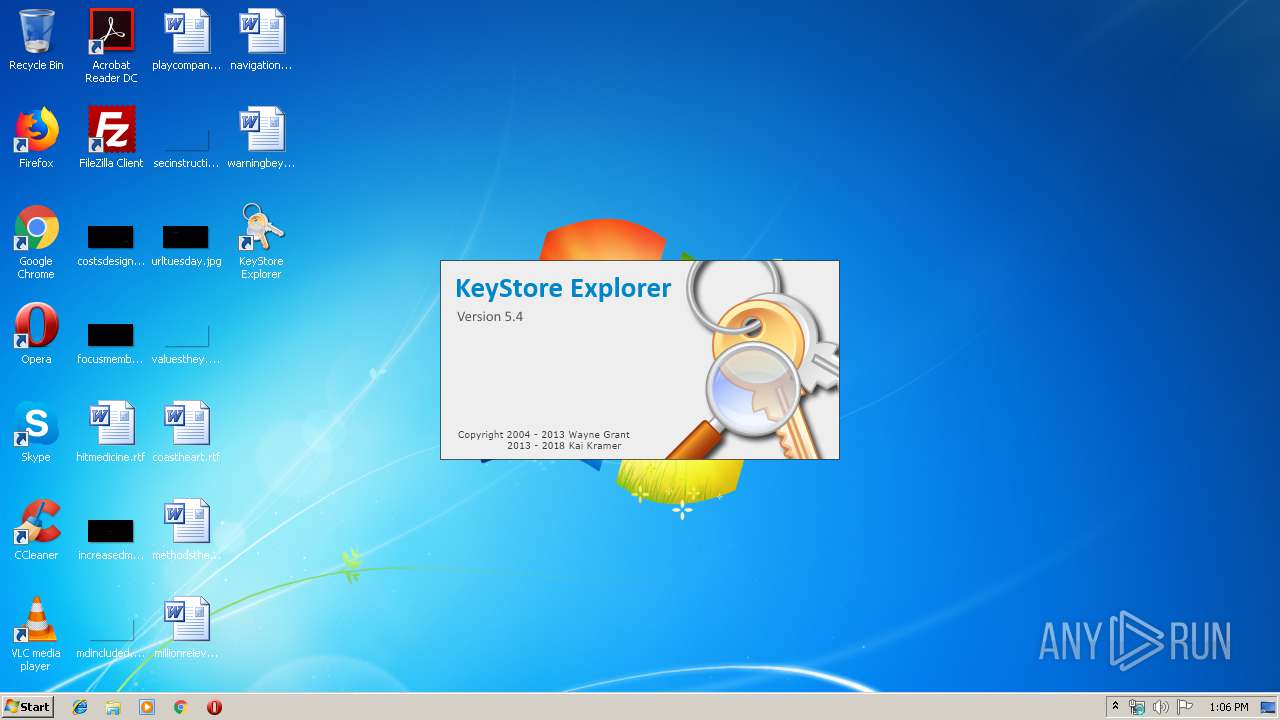
Task: Open FileZilla Client shortcut
Action: click(x=111, y=138)
